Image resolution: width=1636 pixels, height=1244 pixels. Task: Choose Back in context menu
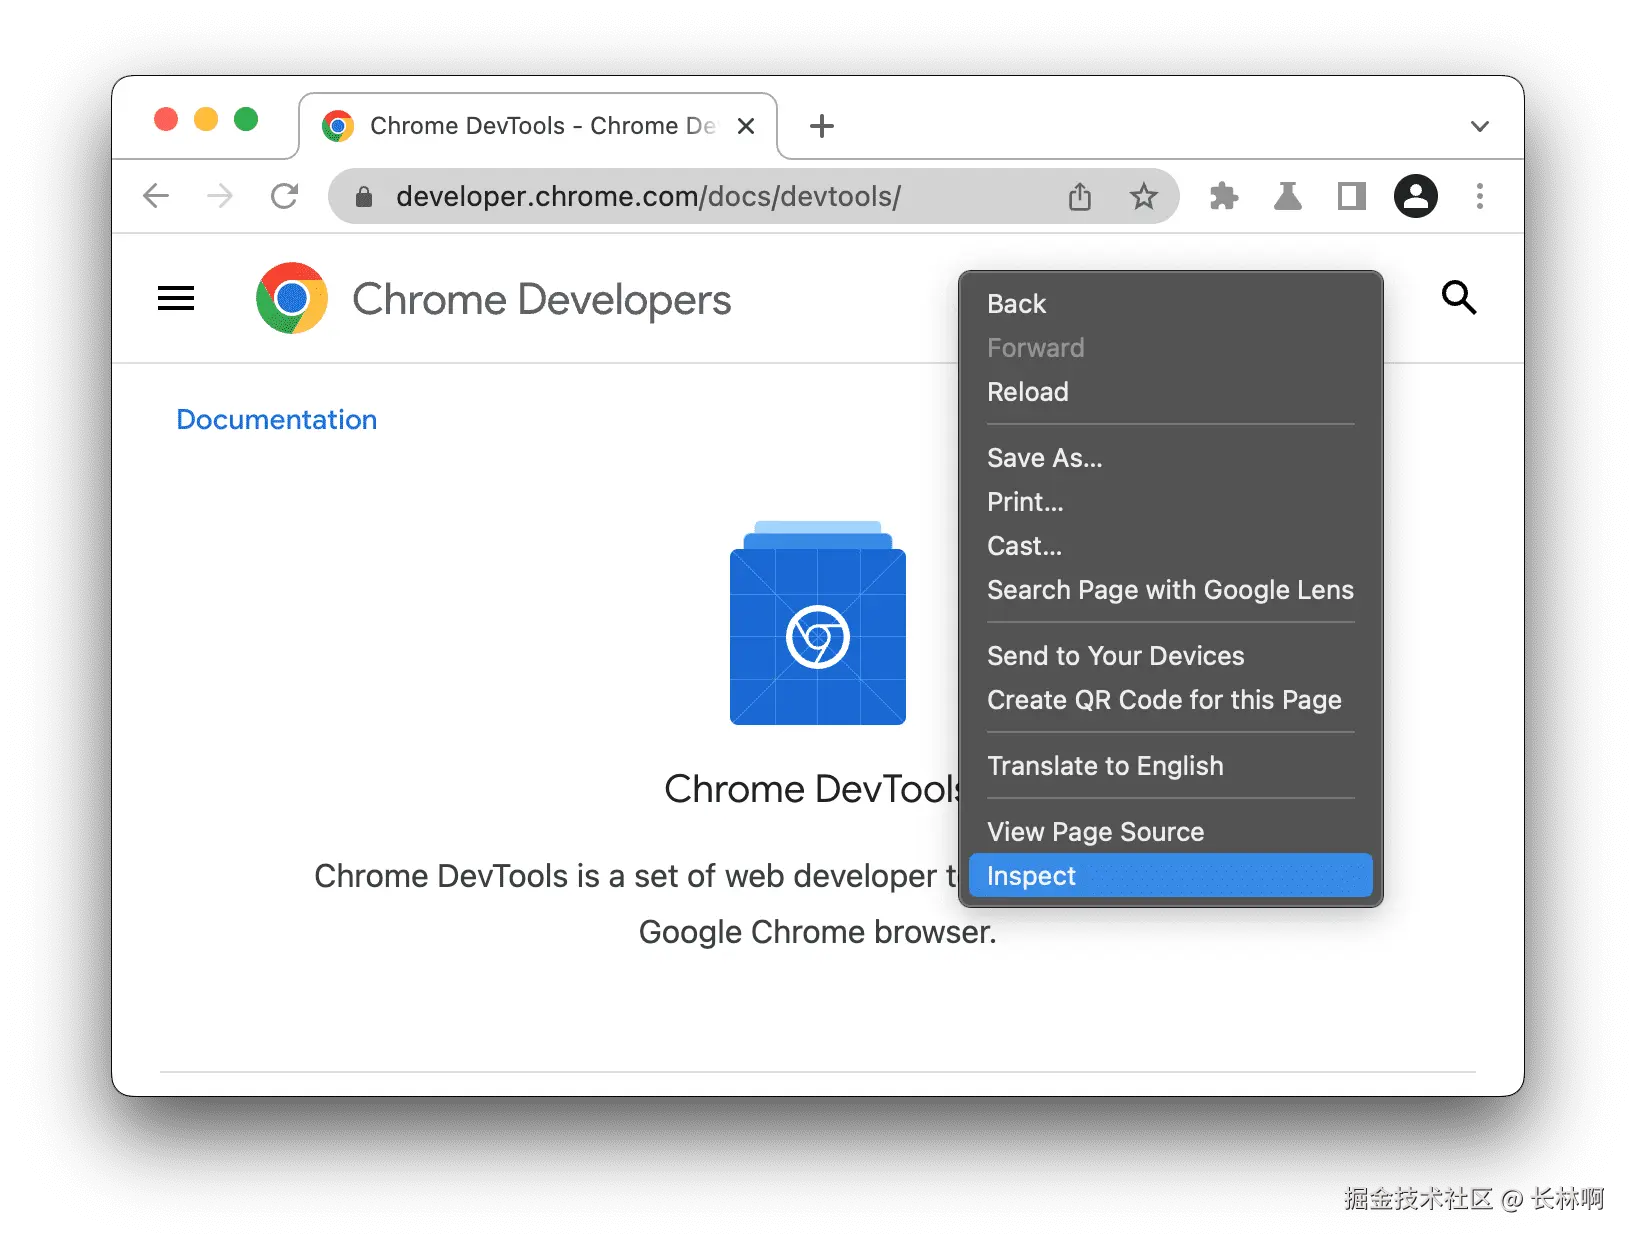(x=1171, y=304)
